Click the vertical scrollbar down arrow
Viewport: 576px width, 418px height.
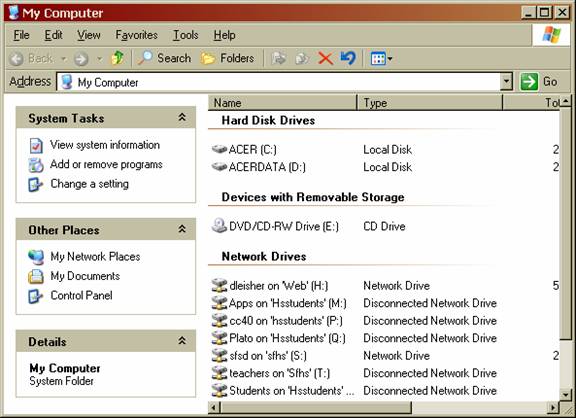[566, 395]
